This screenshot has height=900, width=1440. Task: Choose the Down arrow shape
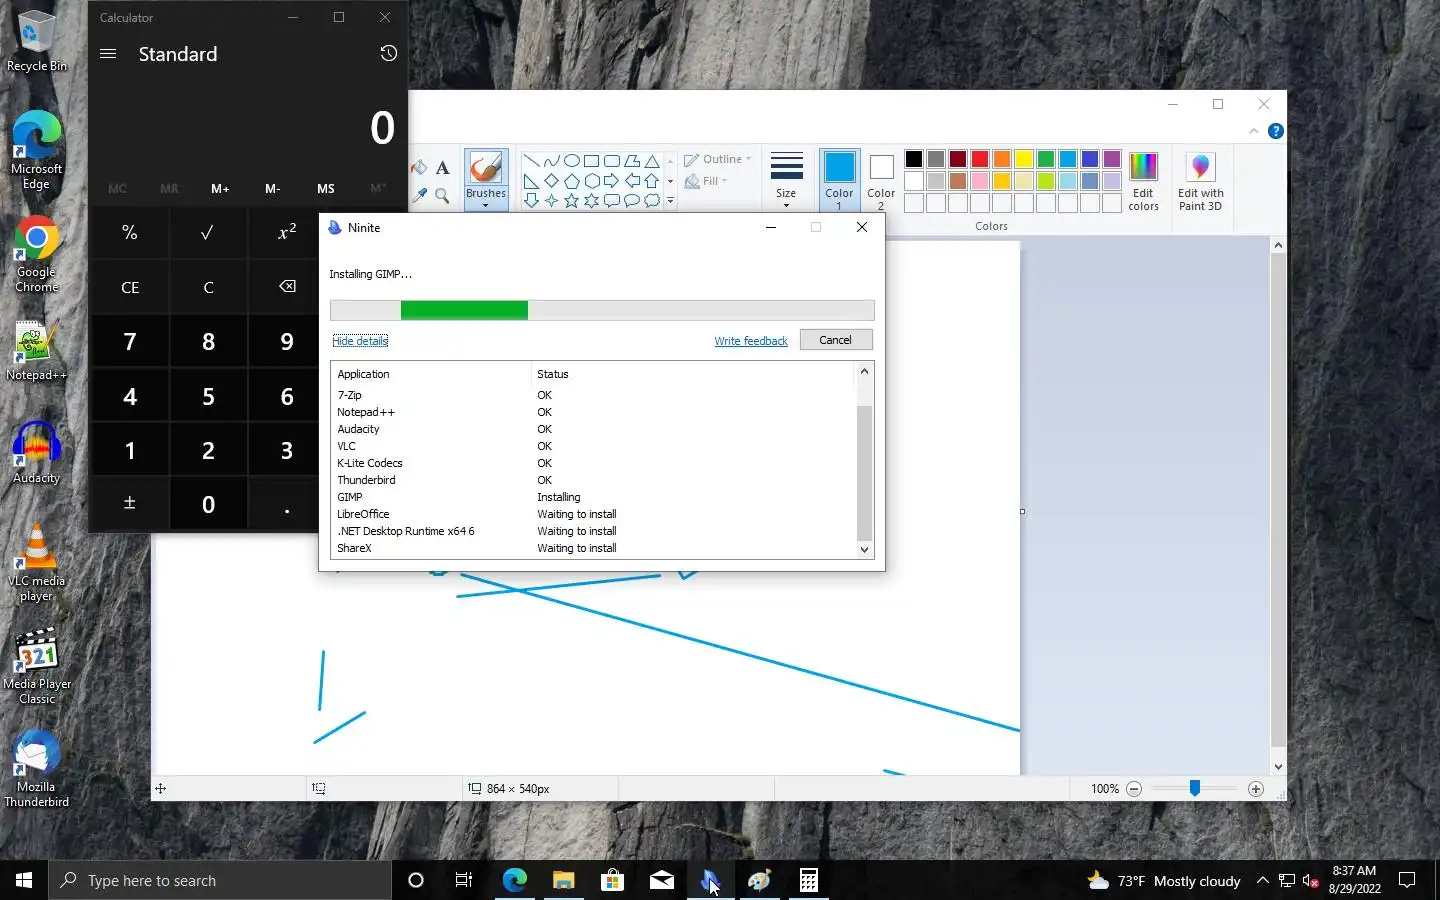[x=531, y=201]
